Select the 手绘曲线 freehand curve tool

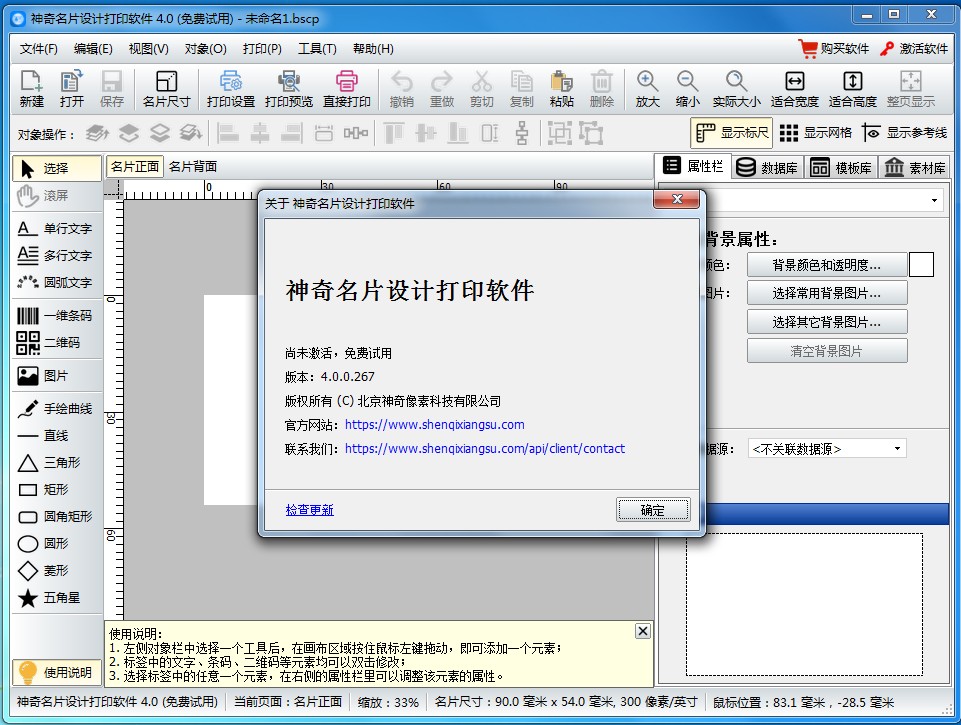(56, 409)
